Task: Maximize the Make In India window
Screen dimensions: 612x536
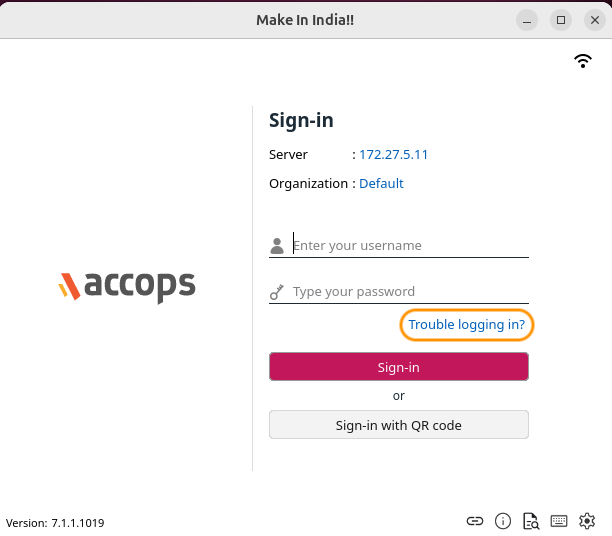Action: [561, 20]
